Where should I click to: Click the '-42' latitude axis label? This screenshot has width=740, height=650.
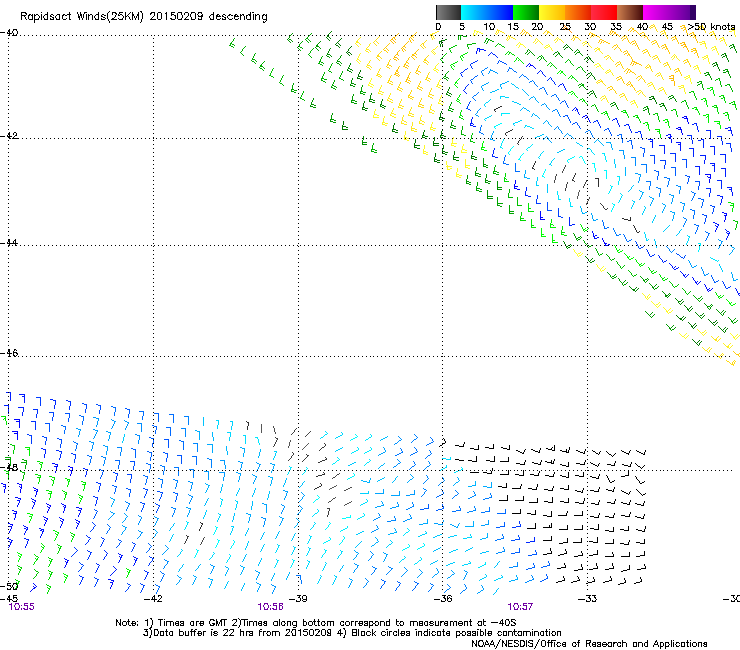click(9, 136)
